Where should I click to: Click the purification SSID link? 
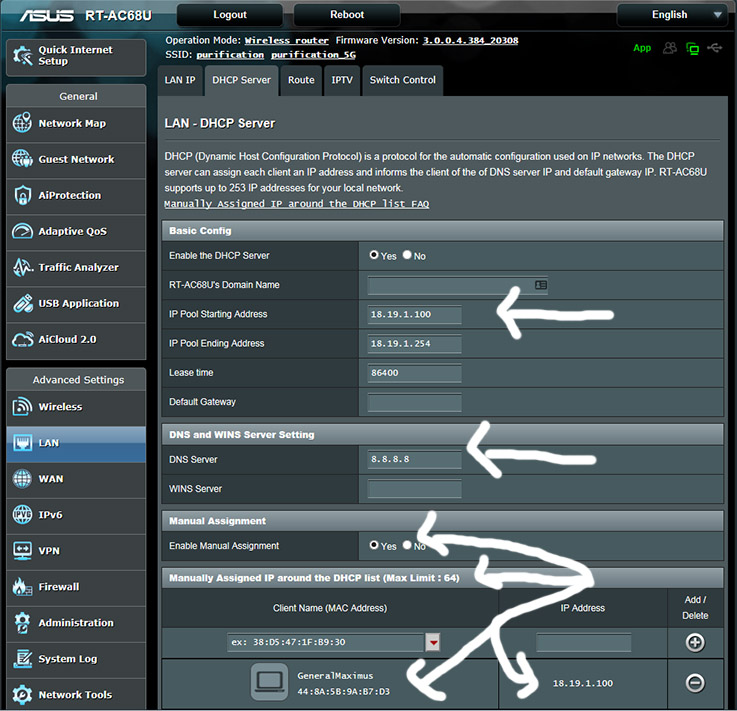(x=230, y=55)
